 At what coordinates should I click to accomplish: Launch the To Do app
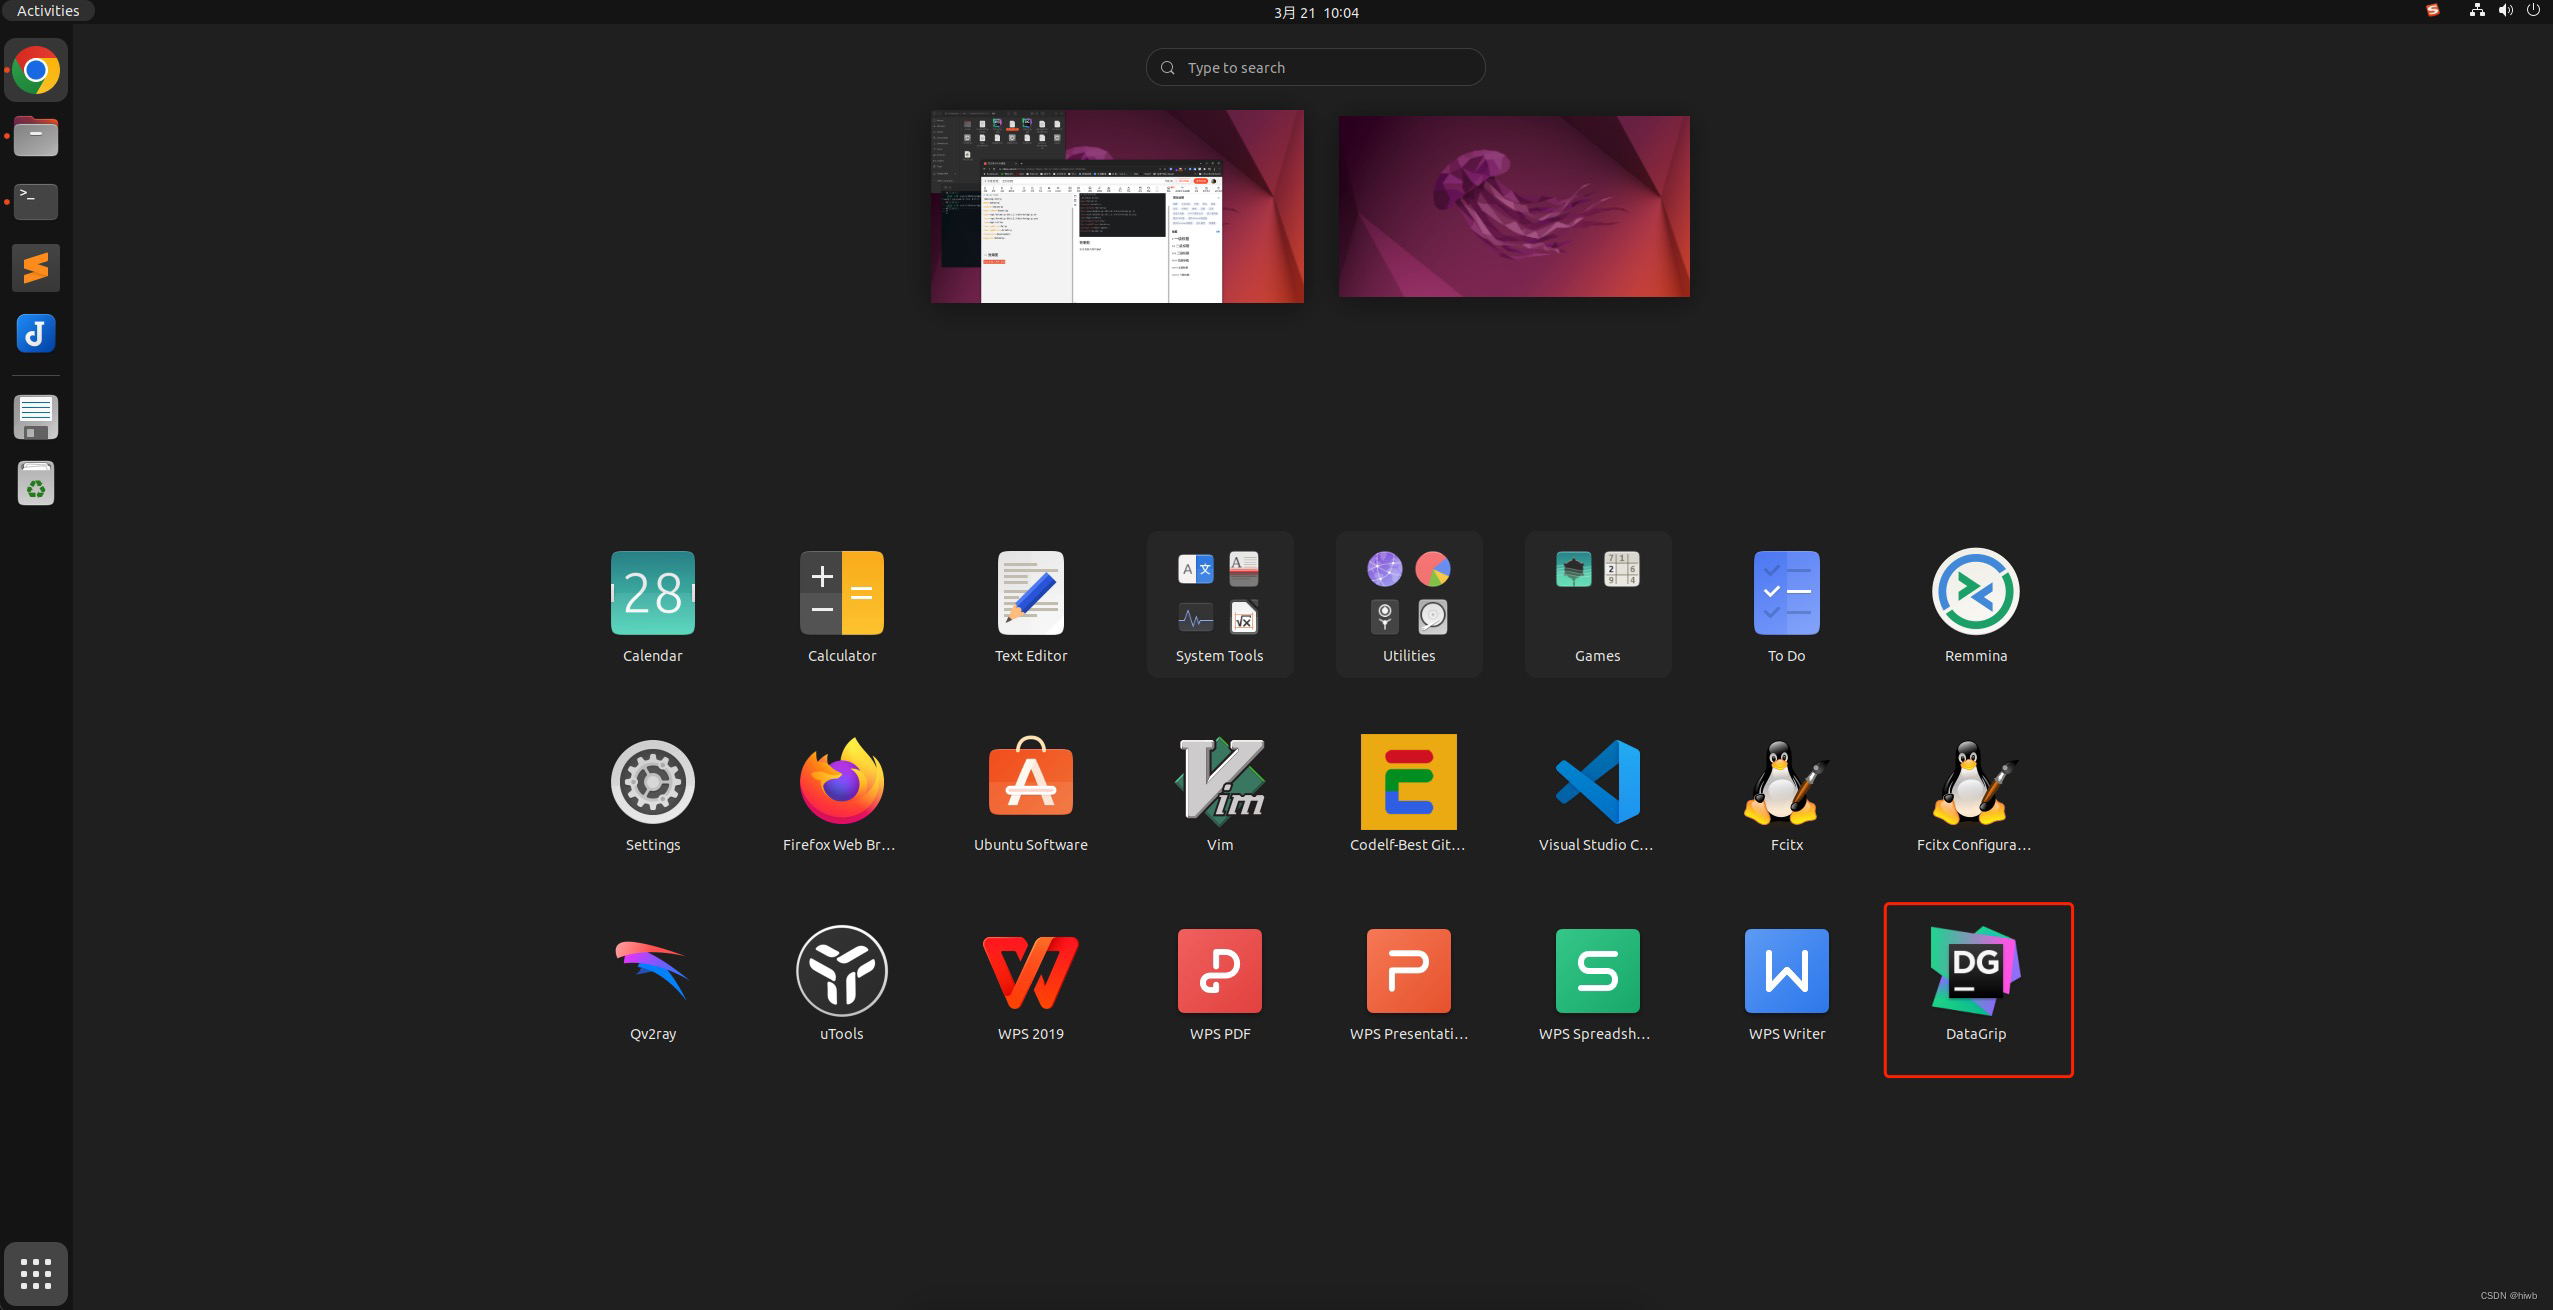[1786, 605]
